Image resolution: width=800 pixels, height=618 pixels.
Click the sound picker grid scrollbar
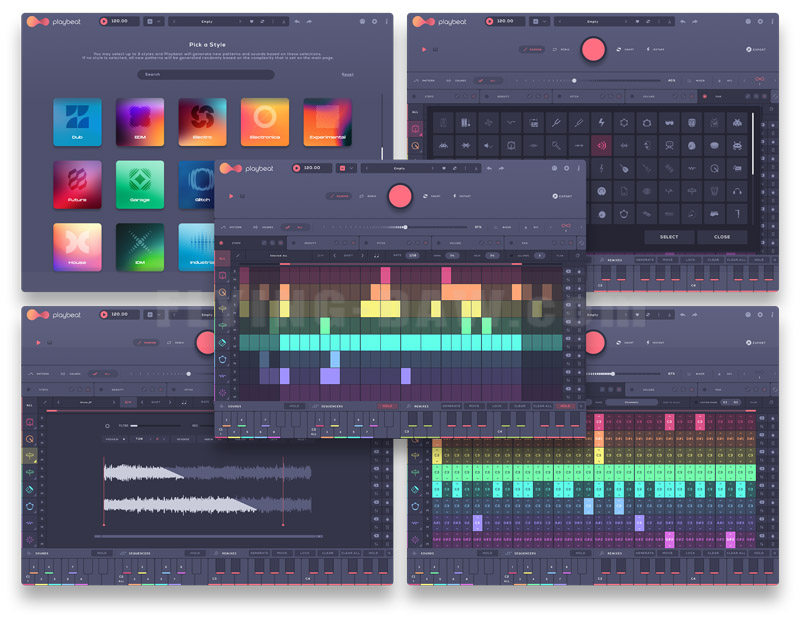click(753, 145)
